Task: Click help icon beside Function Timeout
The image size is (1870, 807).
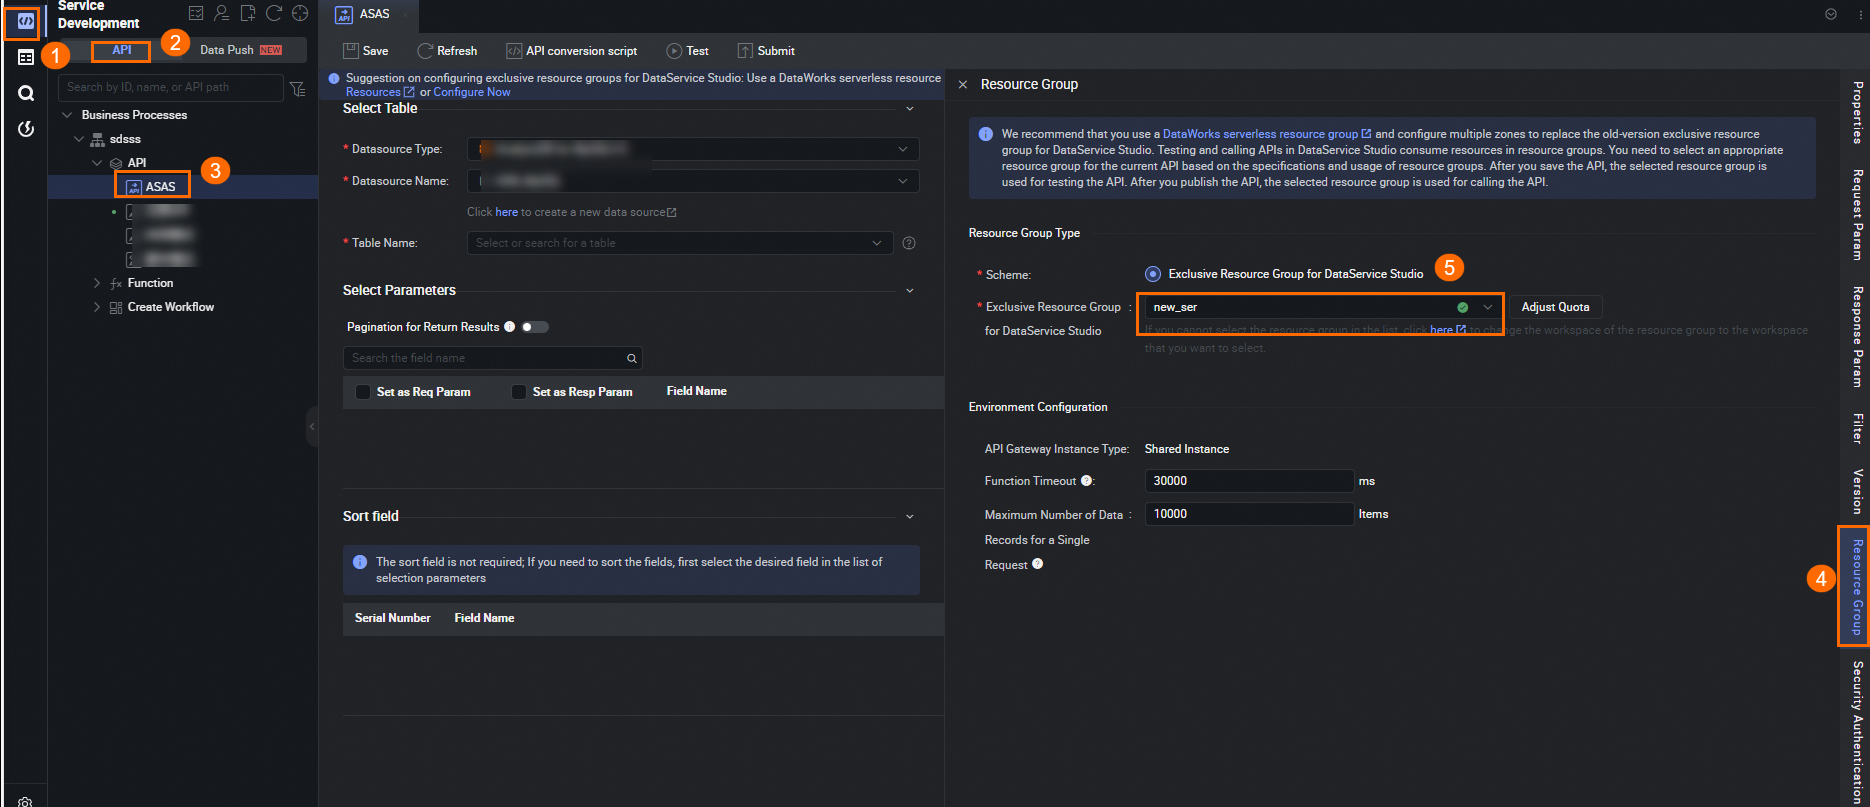Action: (1086, 481)
